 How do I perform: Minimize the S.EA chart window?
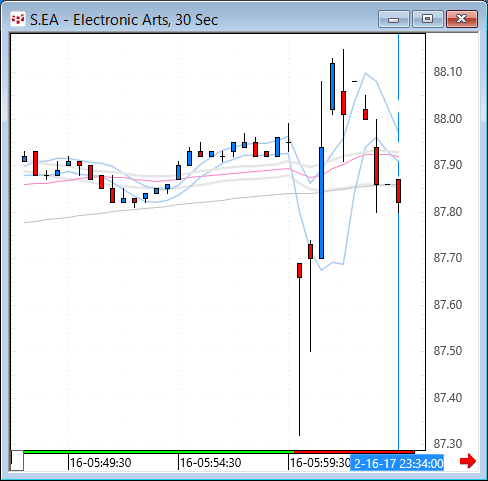[394, 19]
